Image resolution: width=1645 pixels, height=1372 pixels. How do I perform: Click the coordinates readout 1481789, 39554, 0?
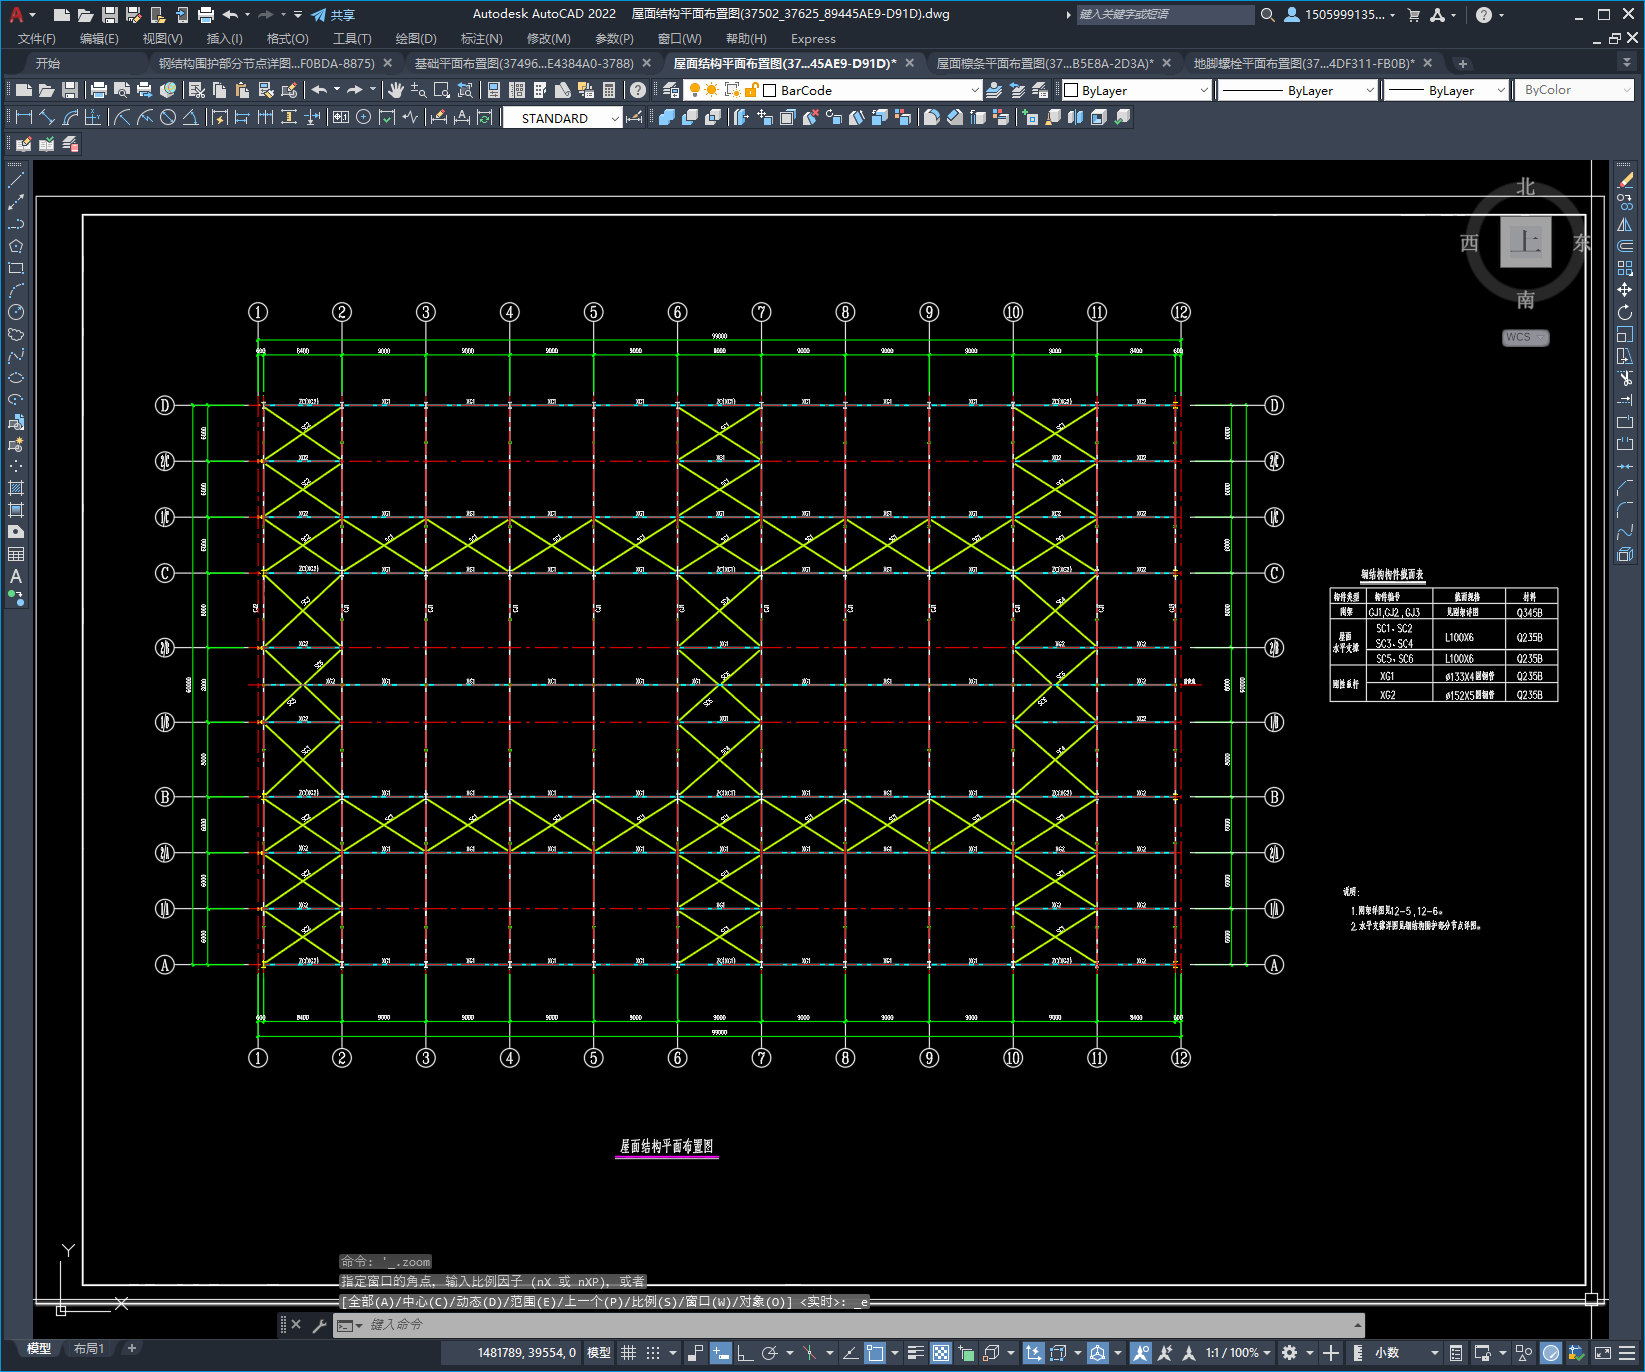point(527,1353)
